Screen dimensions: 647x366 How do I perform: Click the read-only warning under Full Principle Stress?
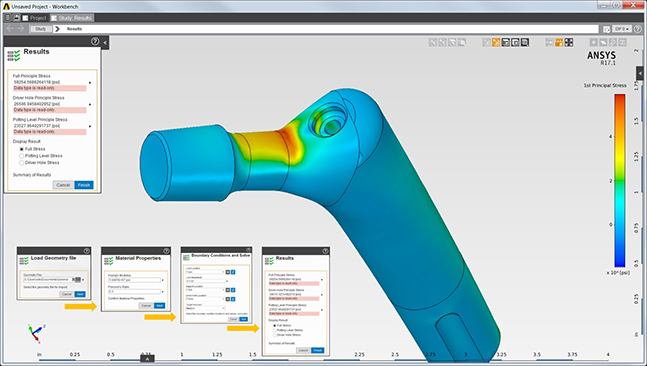(50, 88)
